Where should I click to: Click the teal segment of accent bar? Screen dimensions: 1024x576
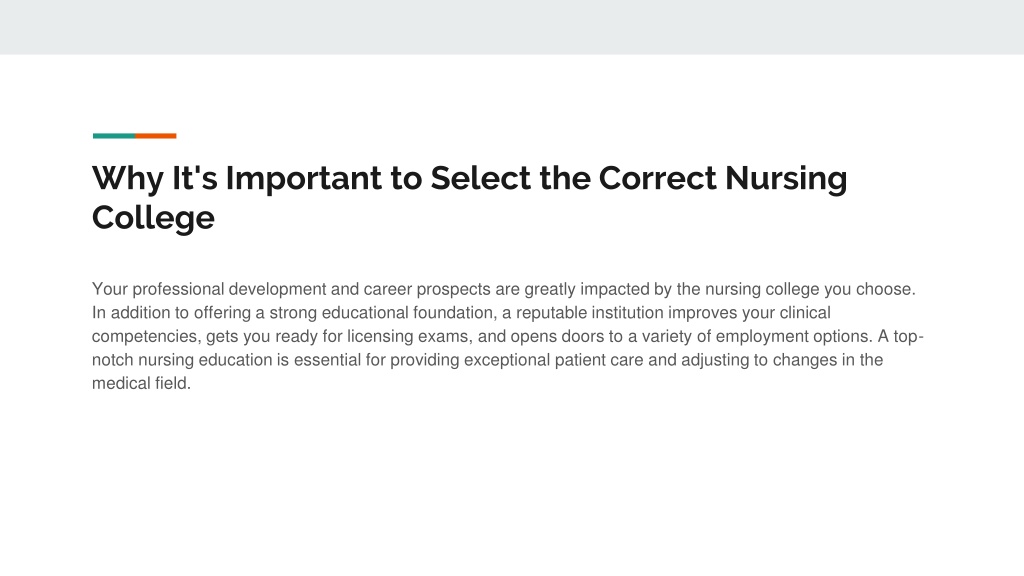(114, 136)
